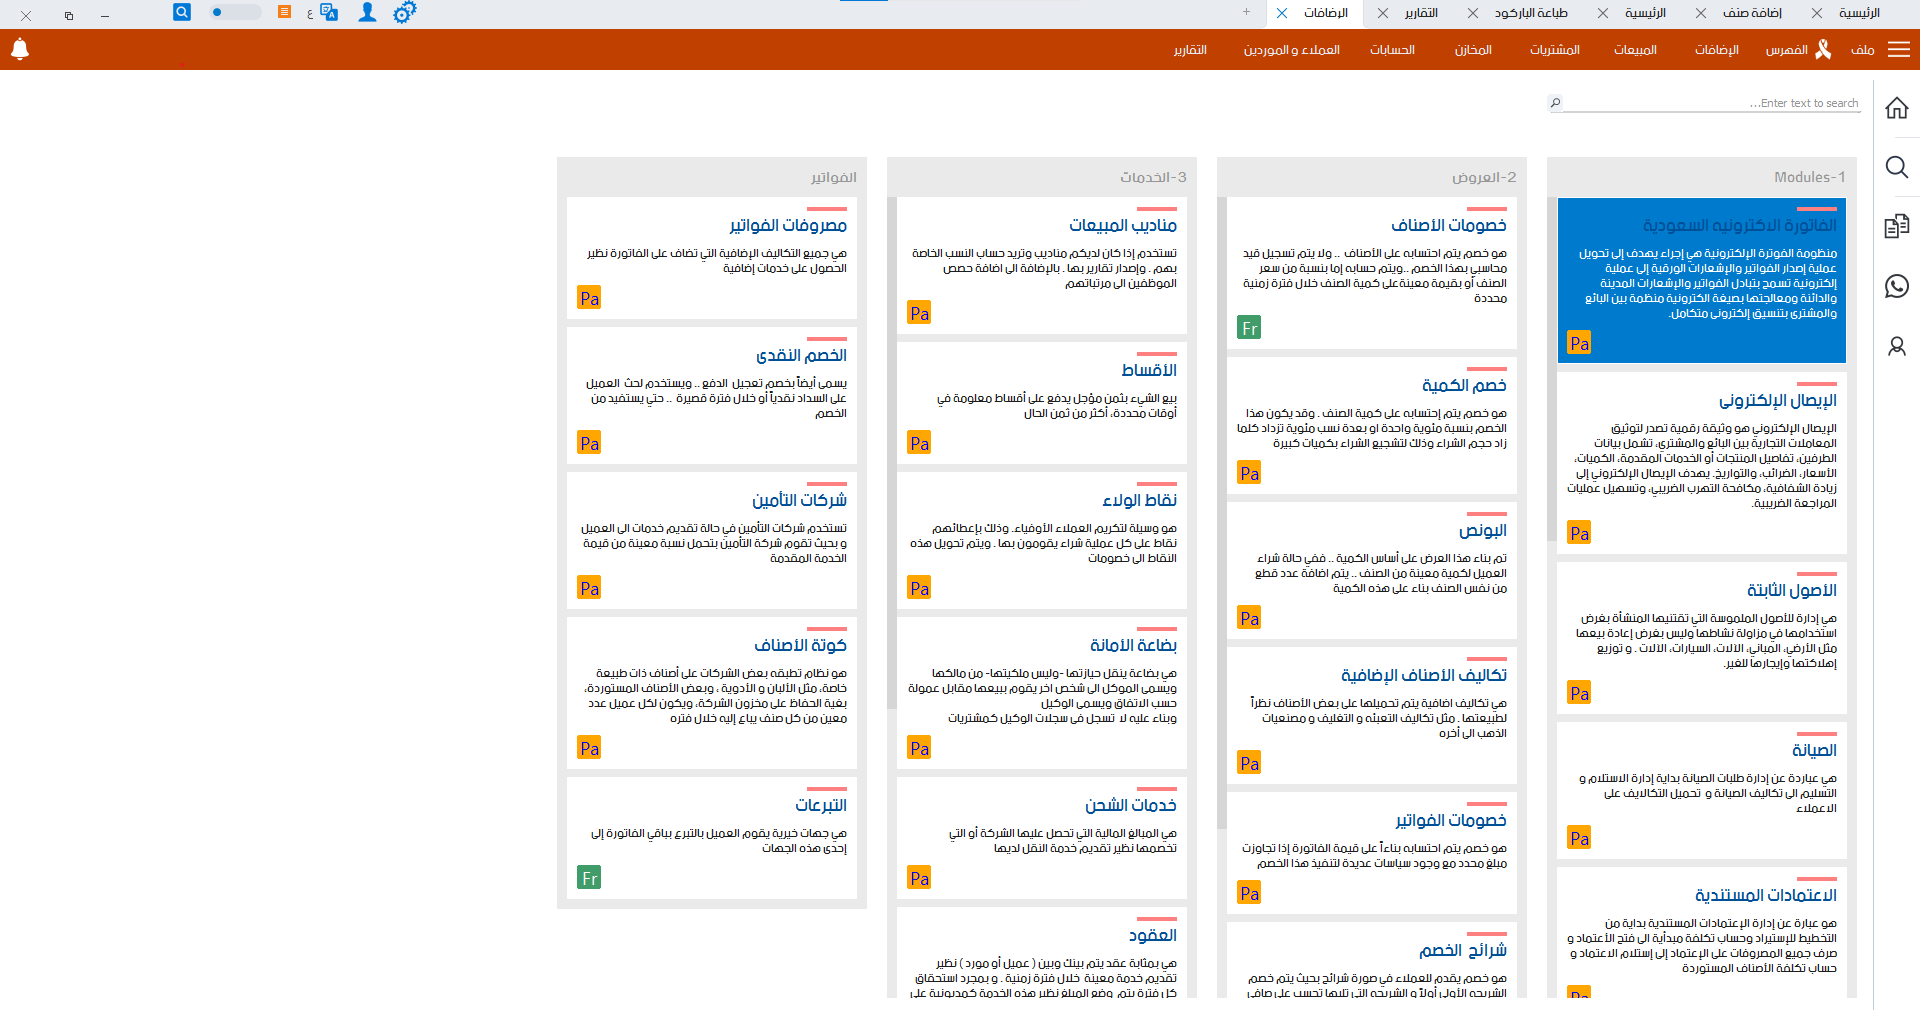Viewport: 1920px width, 1010px height.
Task: Open the المشتريات menu
Action: point(1555,50)
